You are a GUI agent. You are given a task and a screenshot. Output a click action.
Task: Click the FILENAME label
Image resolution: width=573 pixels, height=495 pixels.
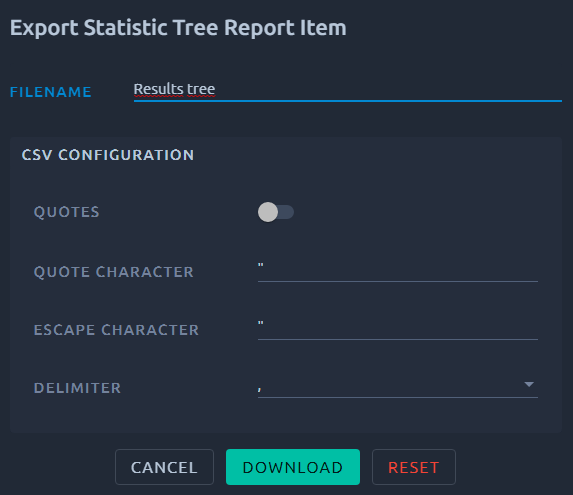tap(51, 92)
